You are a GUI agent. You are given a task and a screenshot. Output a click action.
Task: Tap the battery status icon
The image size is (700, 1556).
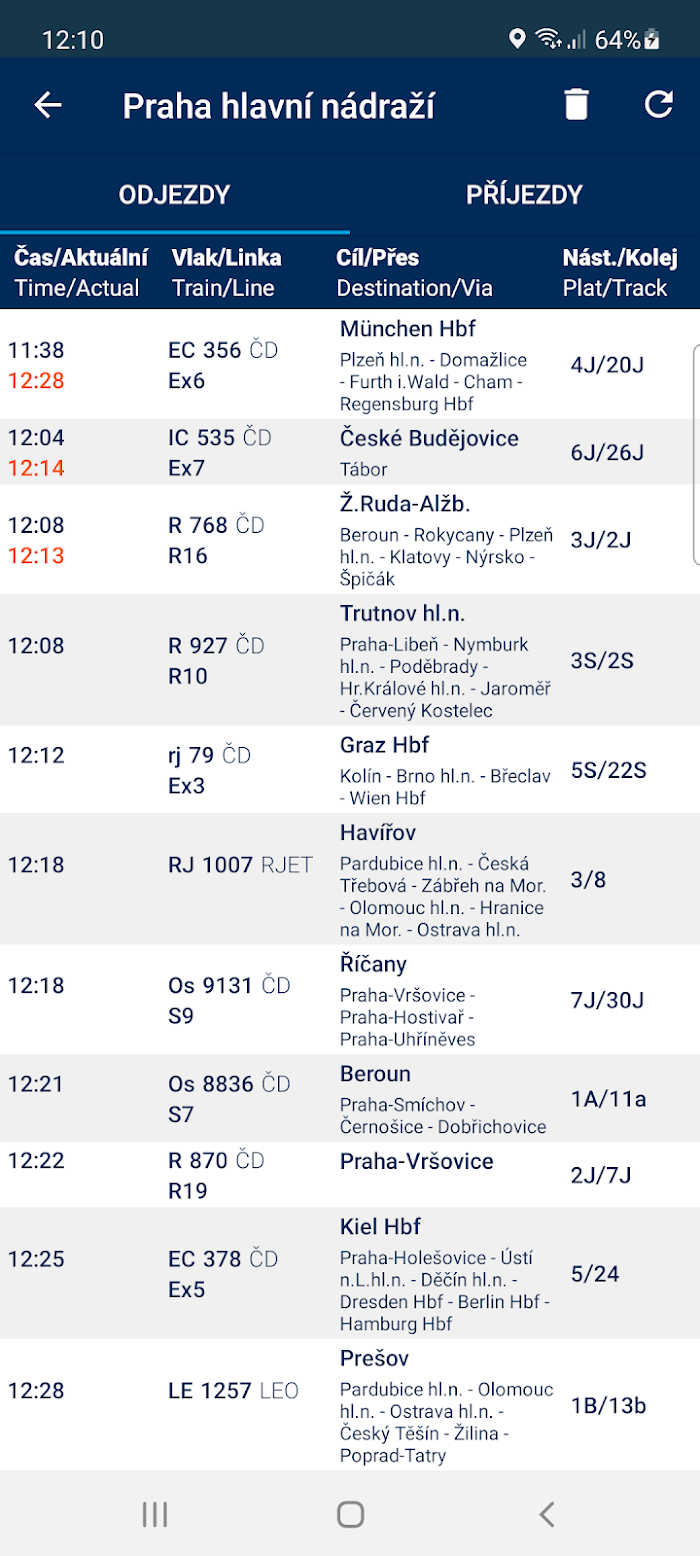coord(653,40)
